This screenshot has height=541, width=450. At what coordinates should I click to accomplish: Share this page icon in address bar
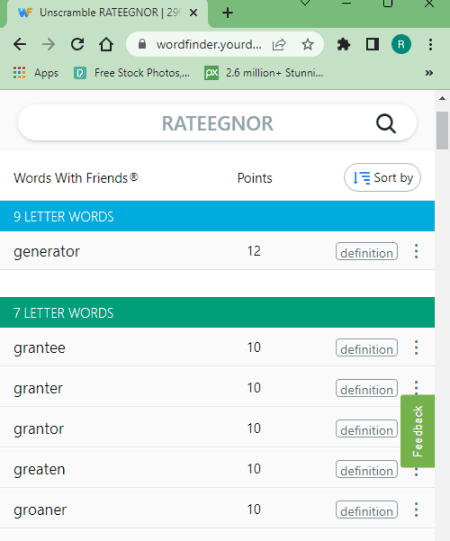(279, 45)
